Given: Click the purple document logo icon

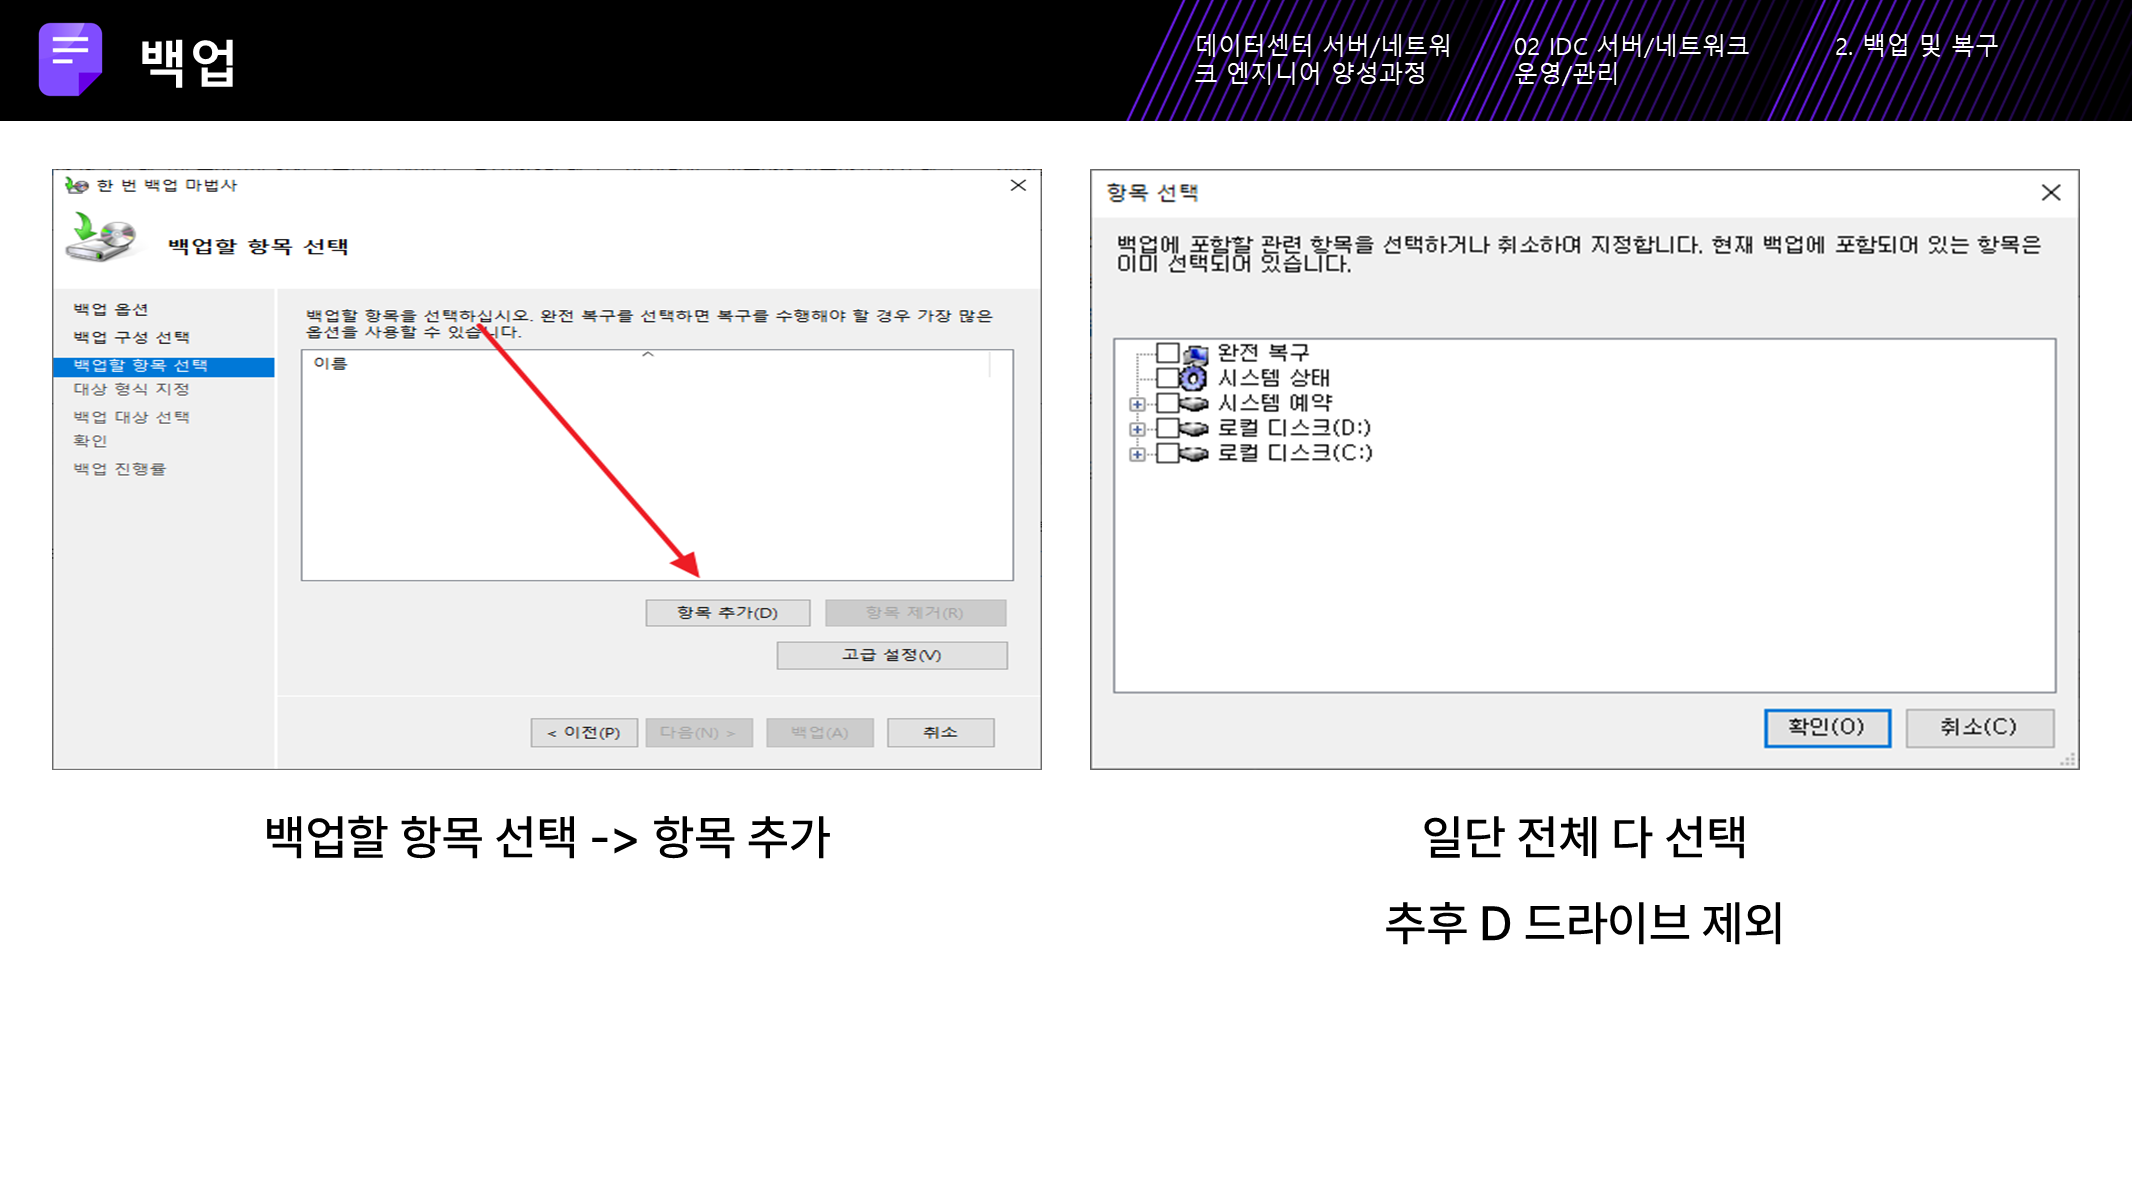Looking at the screenshot, I should tap(70, 59).
